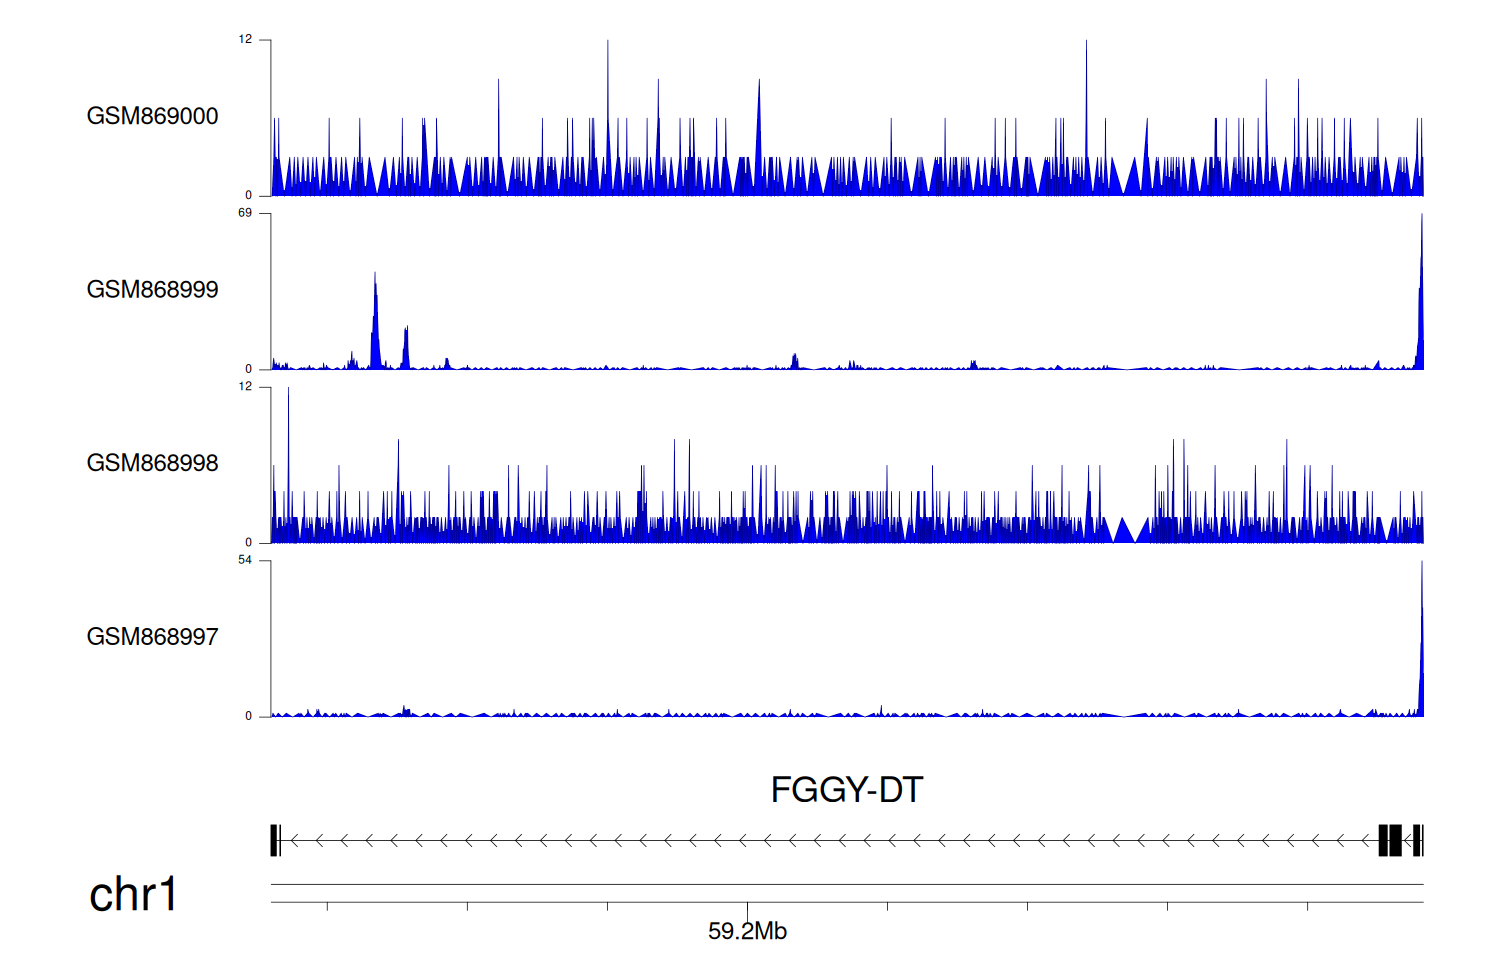Click the y-axis maximum 69 label
Image resolution: width=1500 pixels, height=980 pixels.
[x=245, y=213]
